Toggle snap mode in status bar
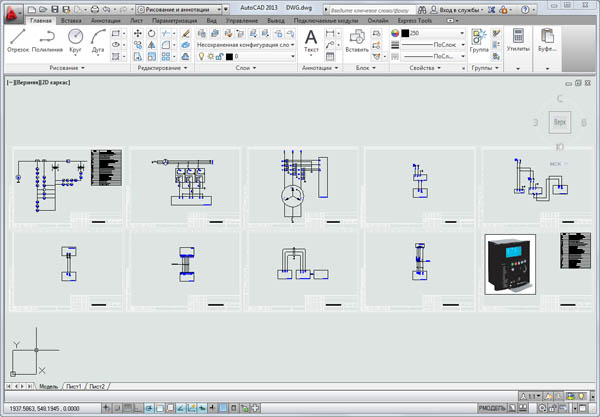The height and width of the screenshot is (417, 600). point(117,408)
